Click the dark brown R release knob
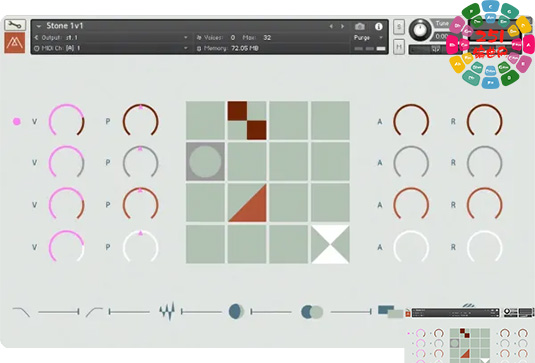This screenshot has height=363, width=535. 485,121
